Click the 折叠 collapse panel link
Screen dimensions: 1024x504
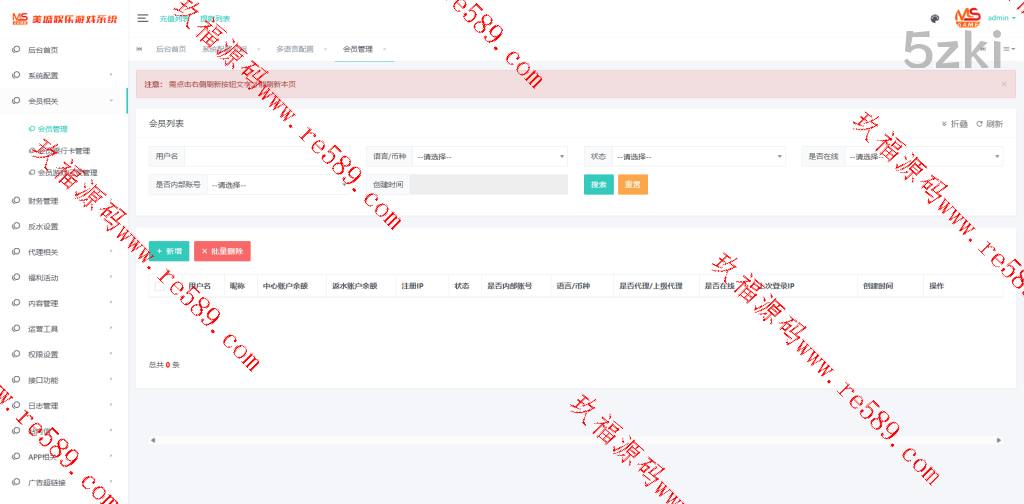954,124
